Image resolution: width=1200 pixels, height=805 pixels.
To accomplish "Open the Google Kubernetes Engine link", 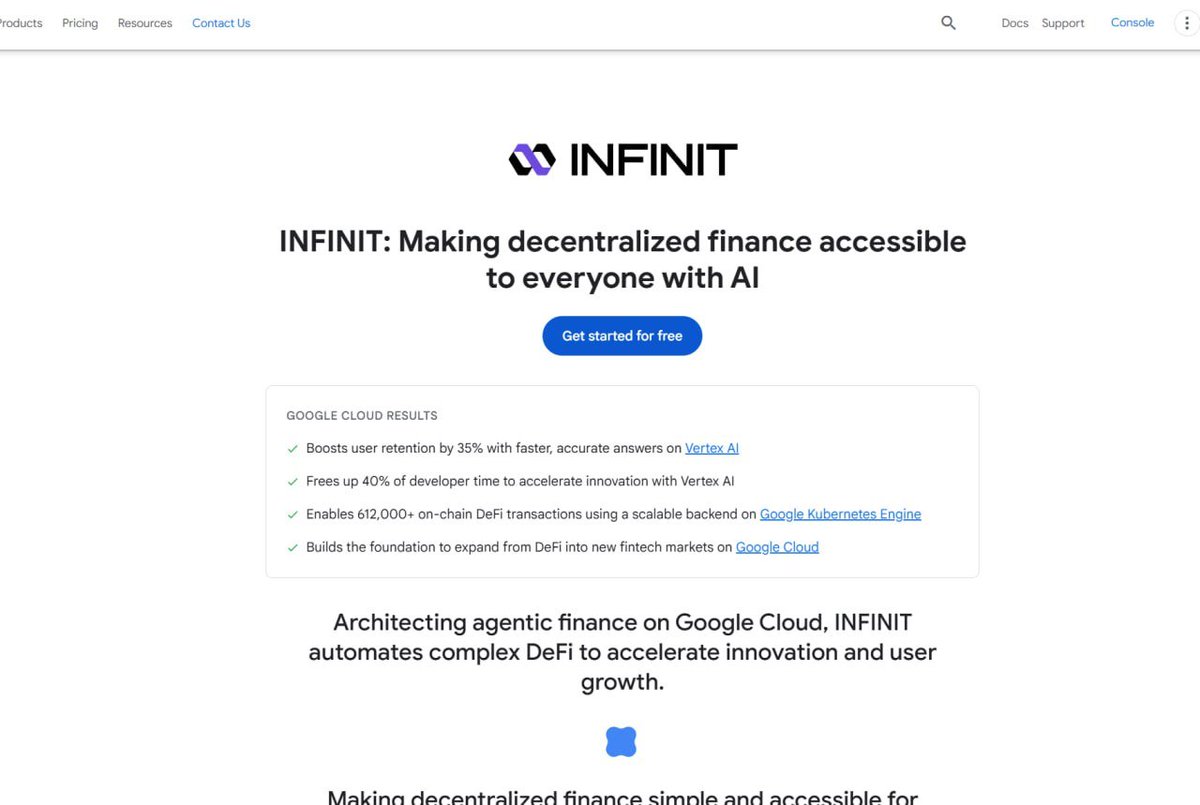I will (840, 514).
